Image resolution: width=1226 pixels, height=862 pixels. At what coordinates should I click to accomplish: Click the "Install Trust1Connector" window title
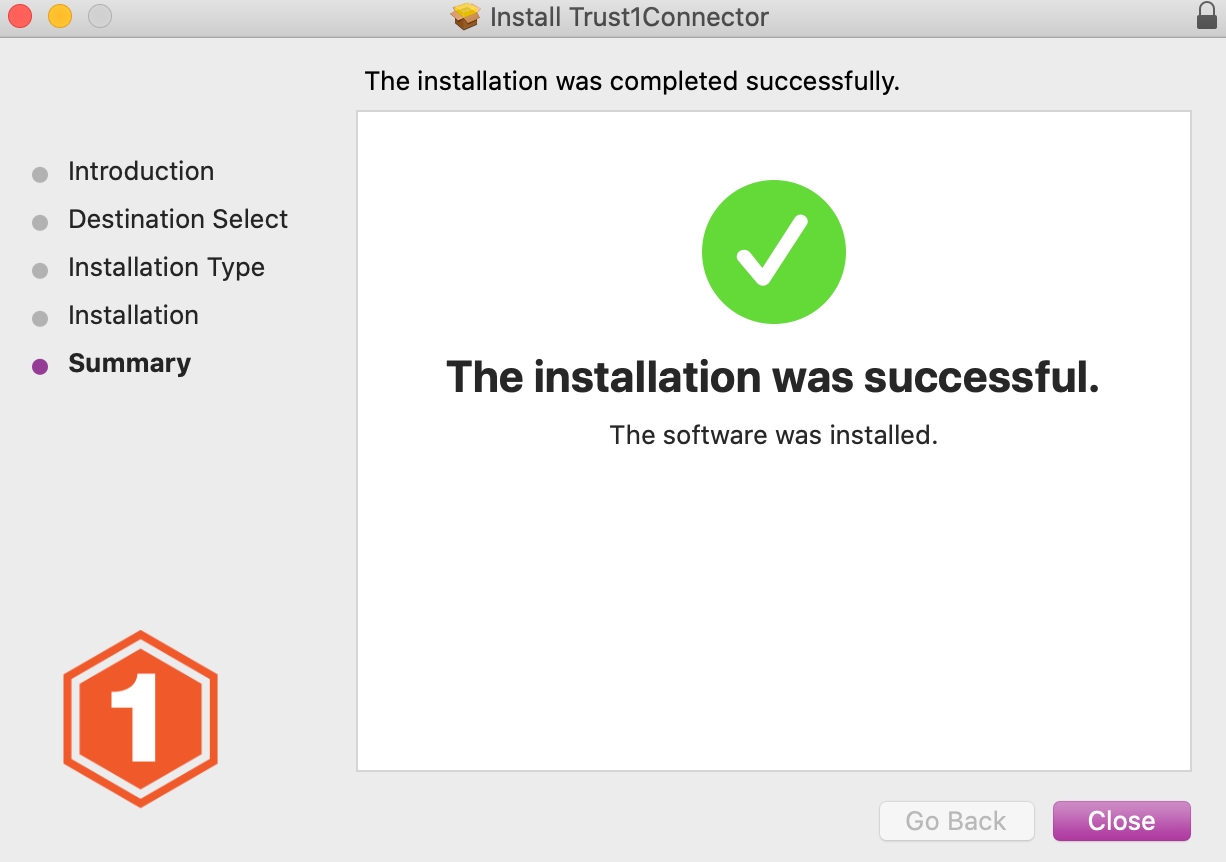pyautogui.click(x=629, y=17)
